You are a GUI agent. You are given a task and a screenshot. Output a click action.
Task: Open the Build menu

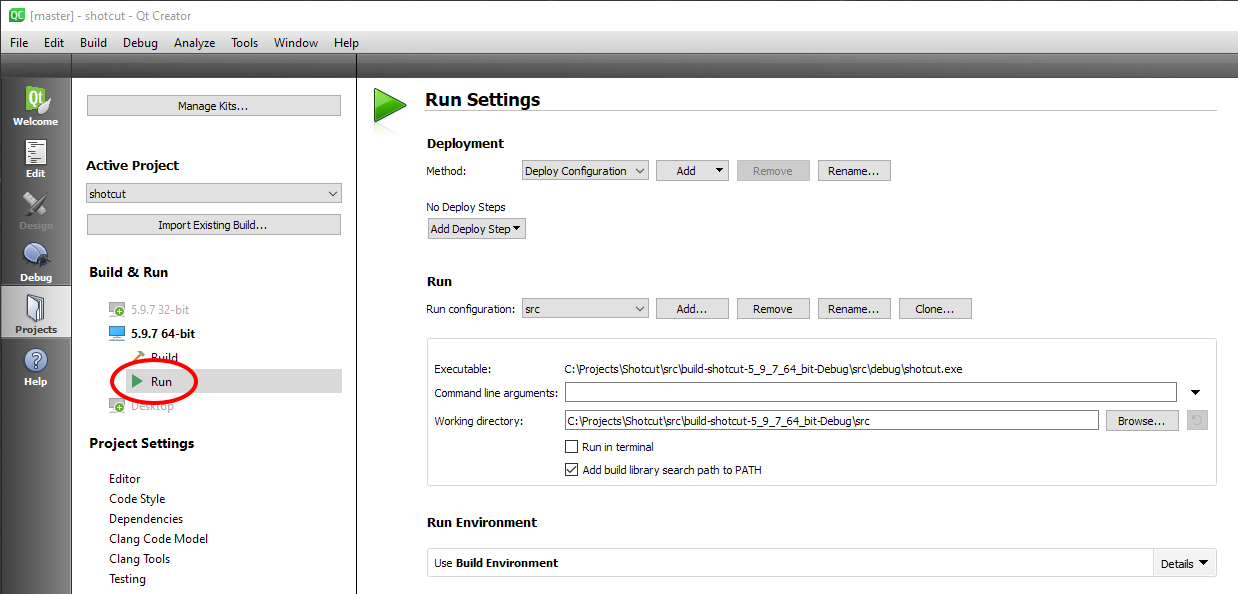[93, 43]
